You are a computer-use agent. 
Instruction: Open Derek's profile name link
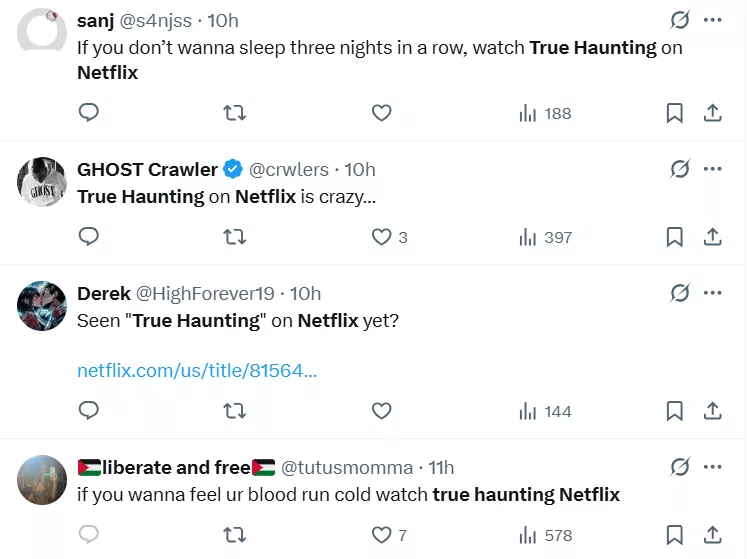(104, 293)
